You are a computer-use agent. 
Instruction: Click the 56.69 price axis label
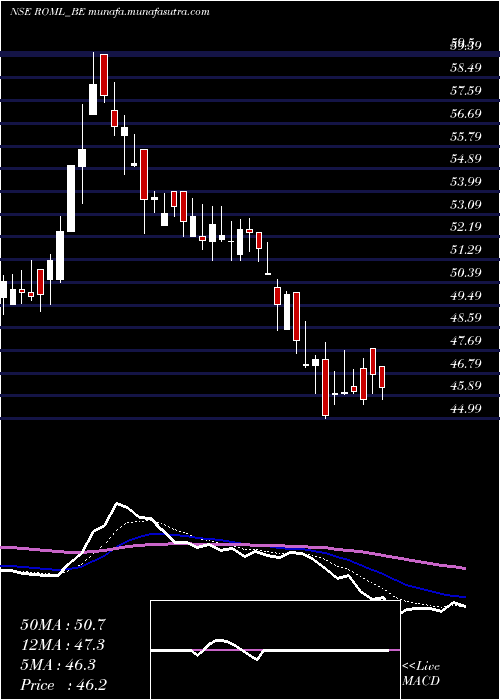click(x=466, y=113)
